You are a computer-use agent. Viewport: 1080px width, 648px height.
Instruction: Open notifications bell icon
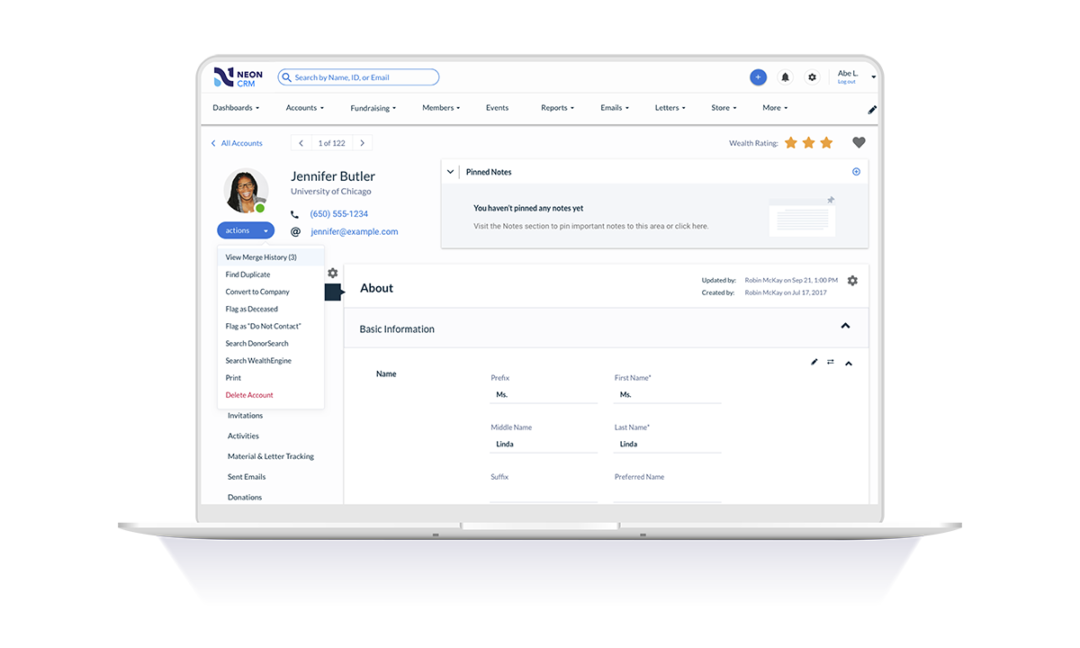785,78
